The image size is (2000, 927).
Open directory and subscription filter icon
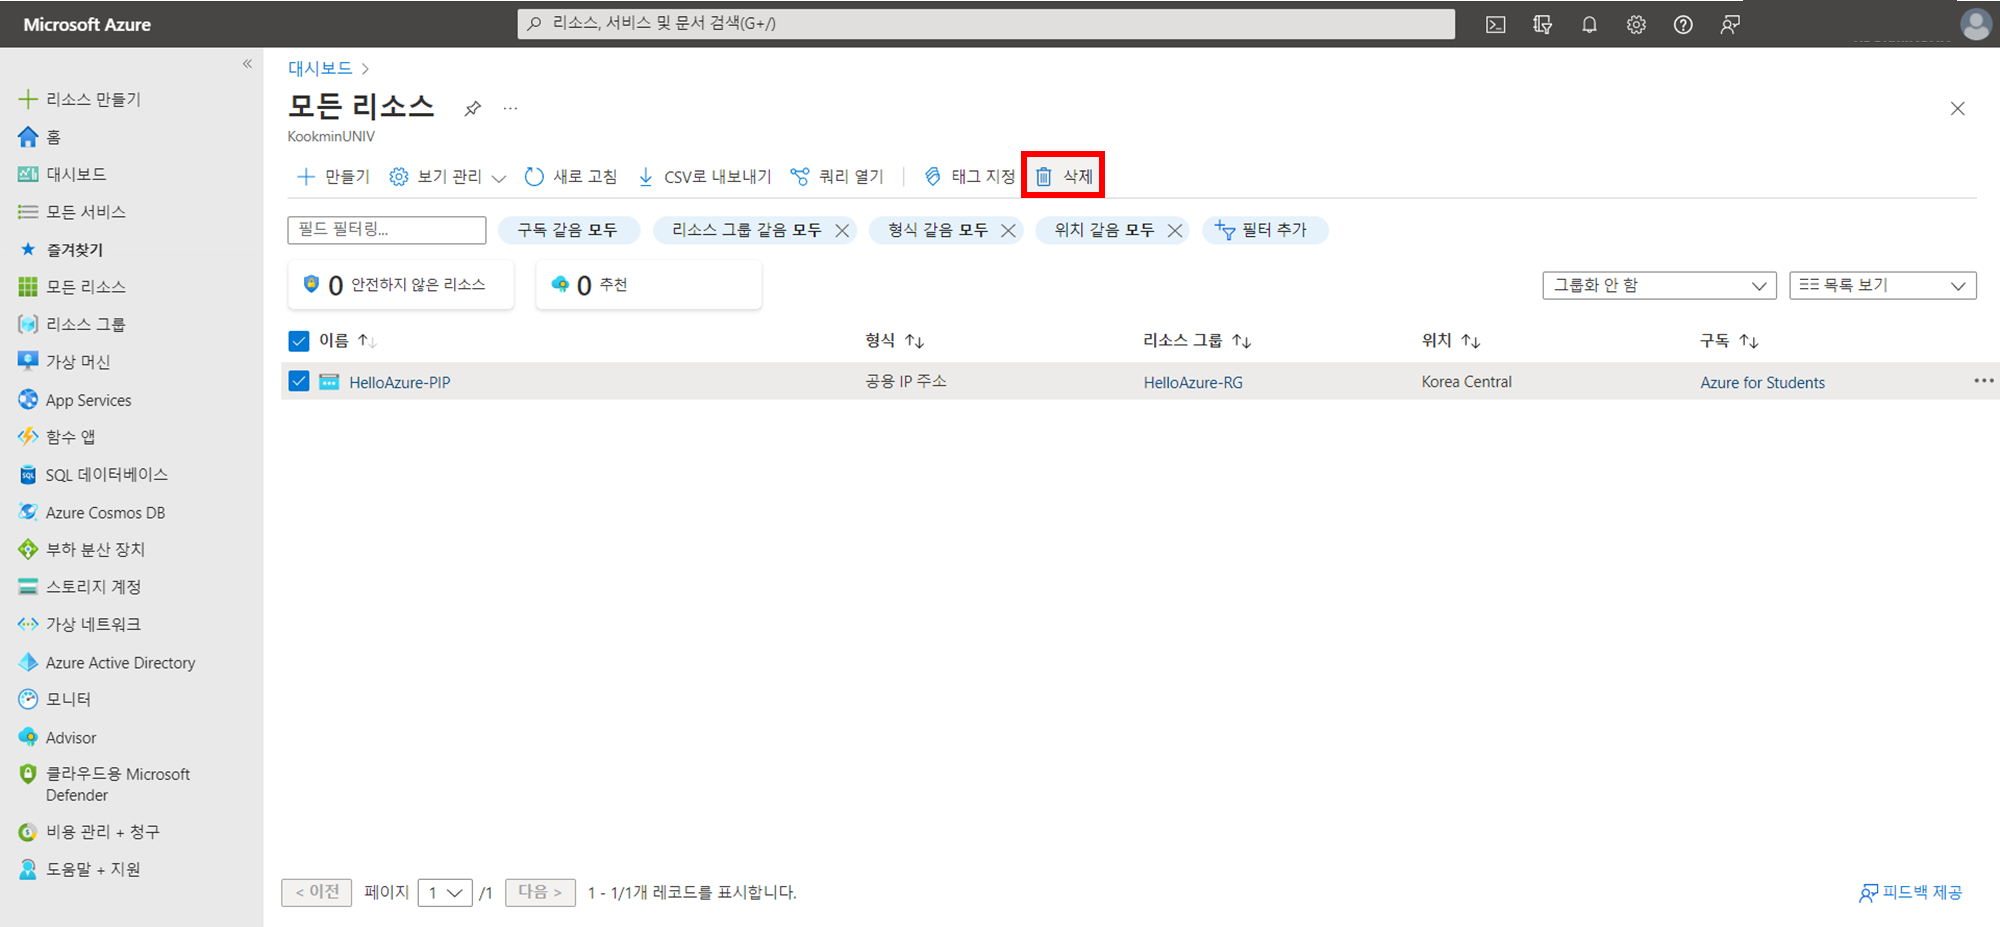point(1542,25)
